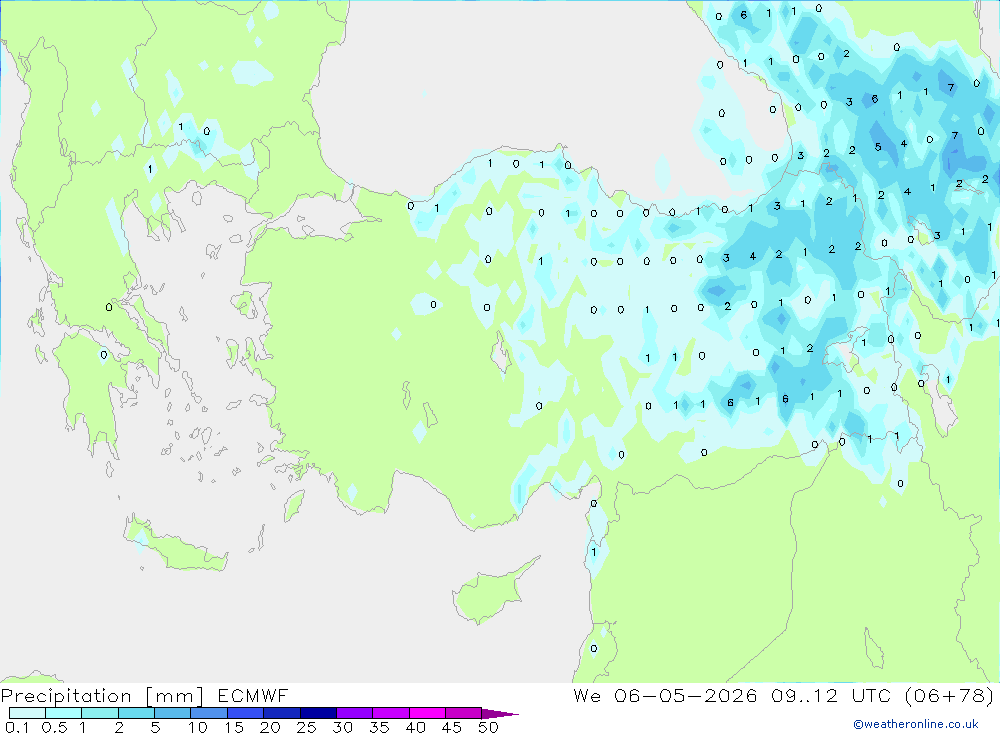Click the legend label '15'
Screen dimensions: 1000x733
pos(234,727)
